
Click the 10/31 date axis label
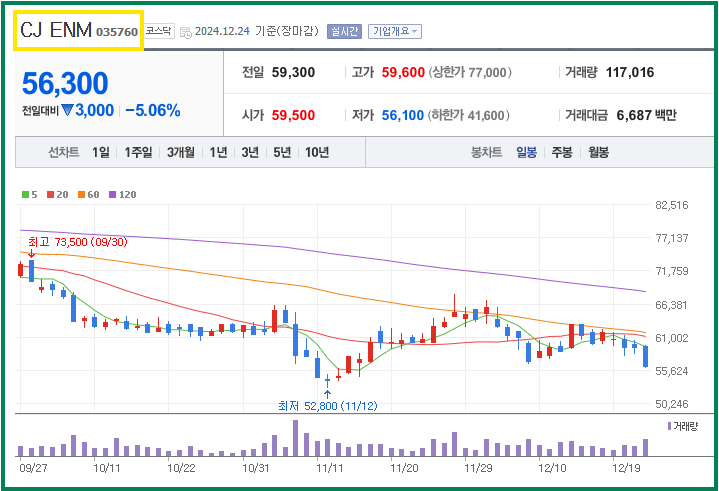pos(255,468)
